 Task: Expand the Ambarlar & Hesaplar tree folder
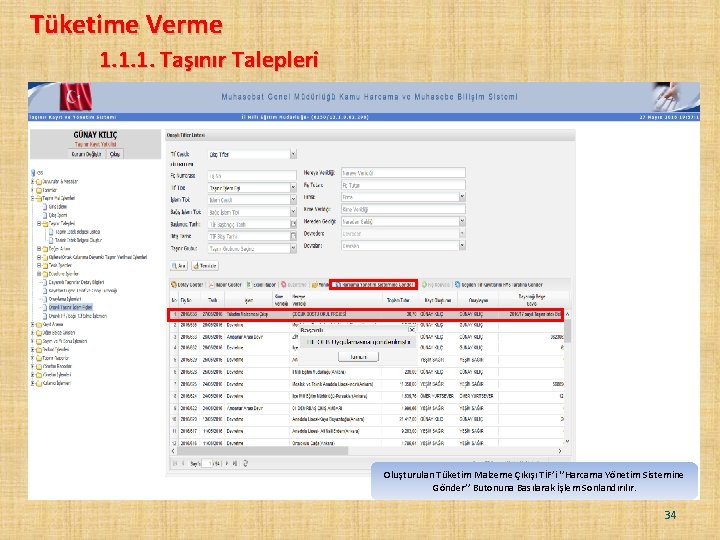[33, 182]
